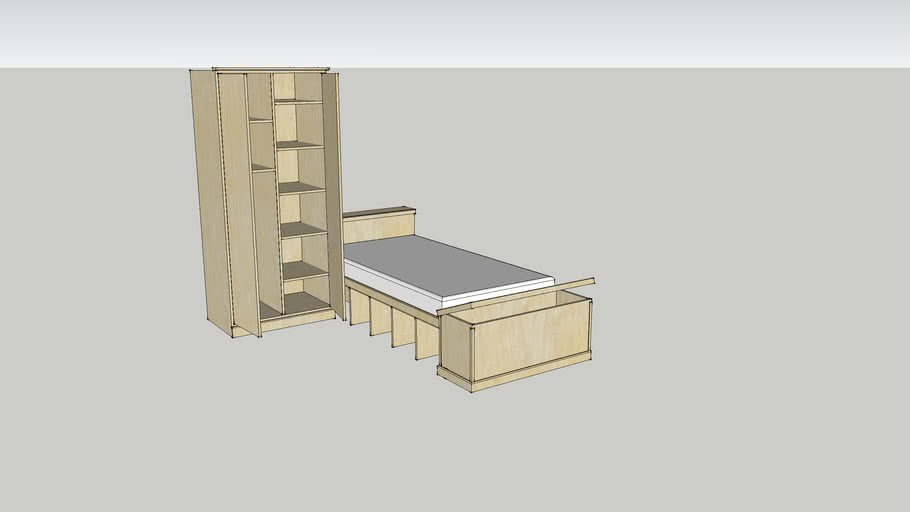Select the raised lid board of the chest
The image size is (910, 512).
tap(520, 296)
